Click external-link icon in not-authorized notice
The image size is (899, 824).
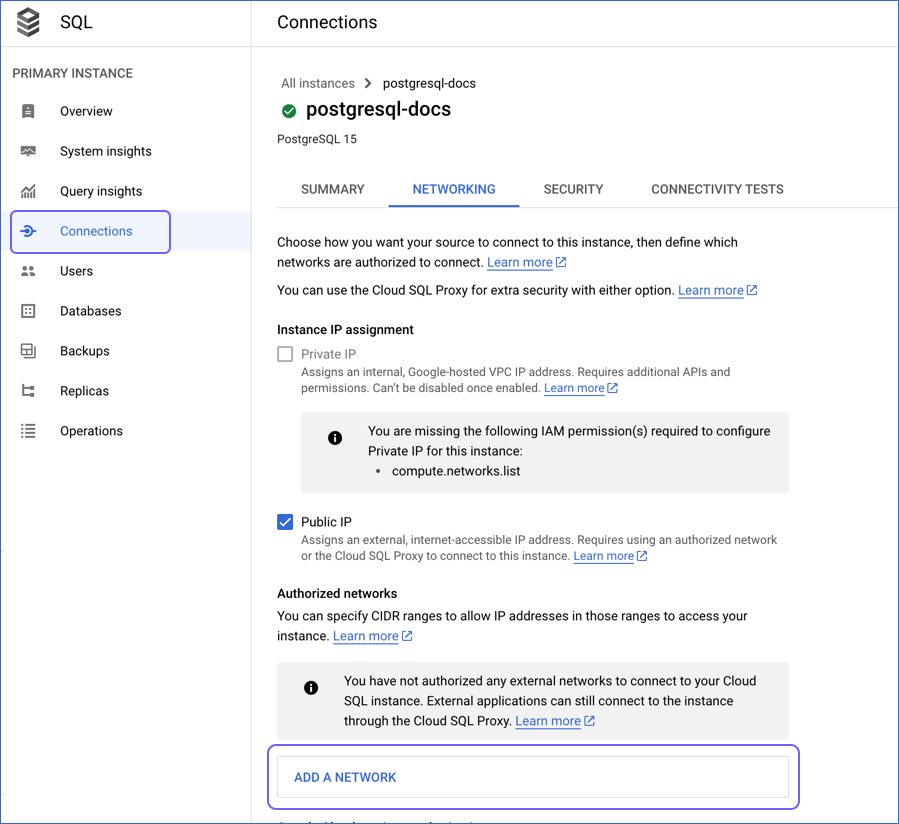[589, 721]
